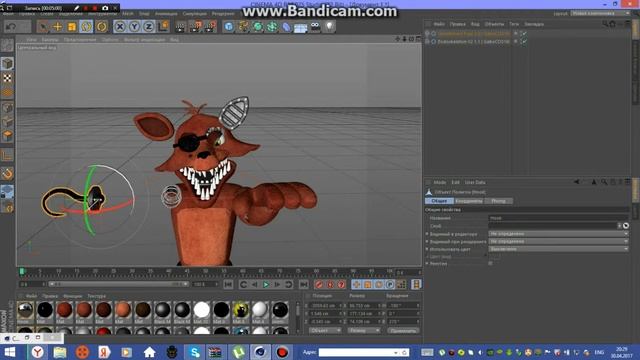The height and width of the screenshot is (360, 640).
Task: Switch to the Coordinates tab in attributes
Action: 469,201
